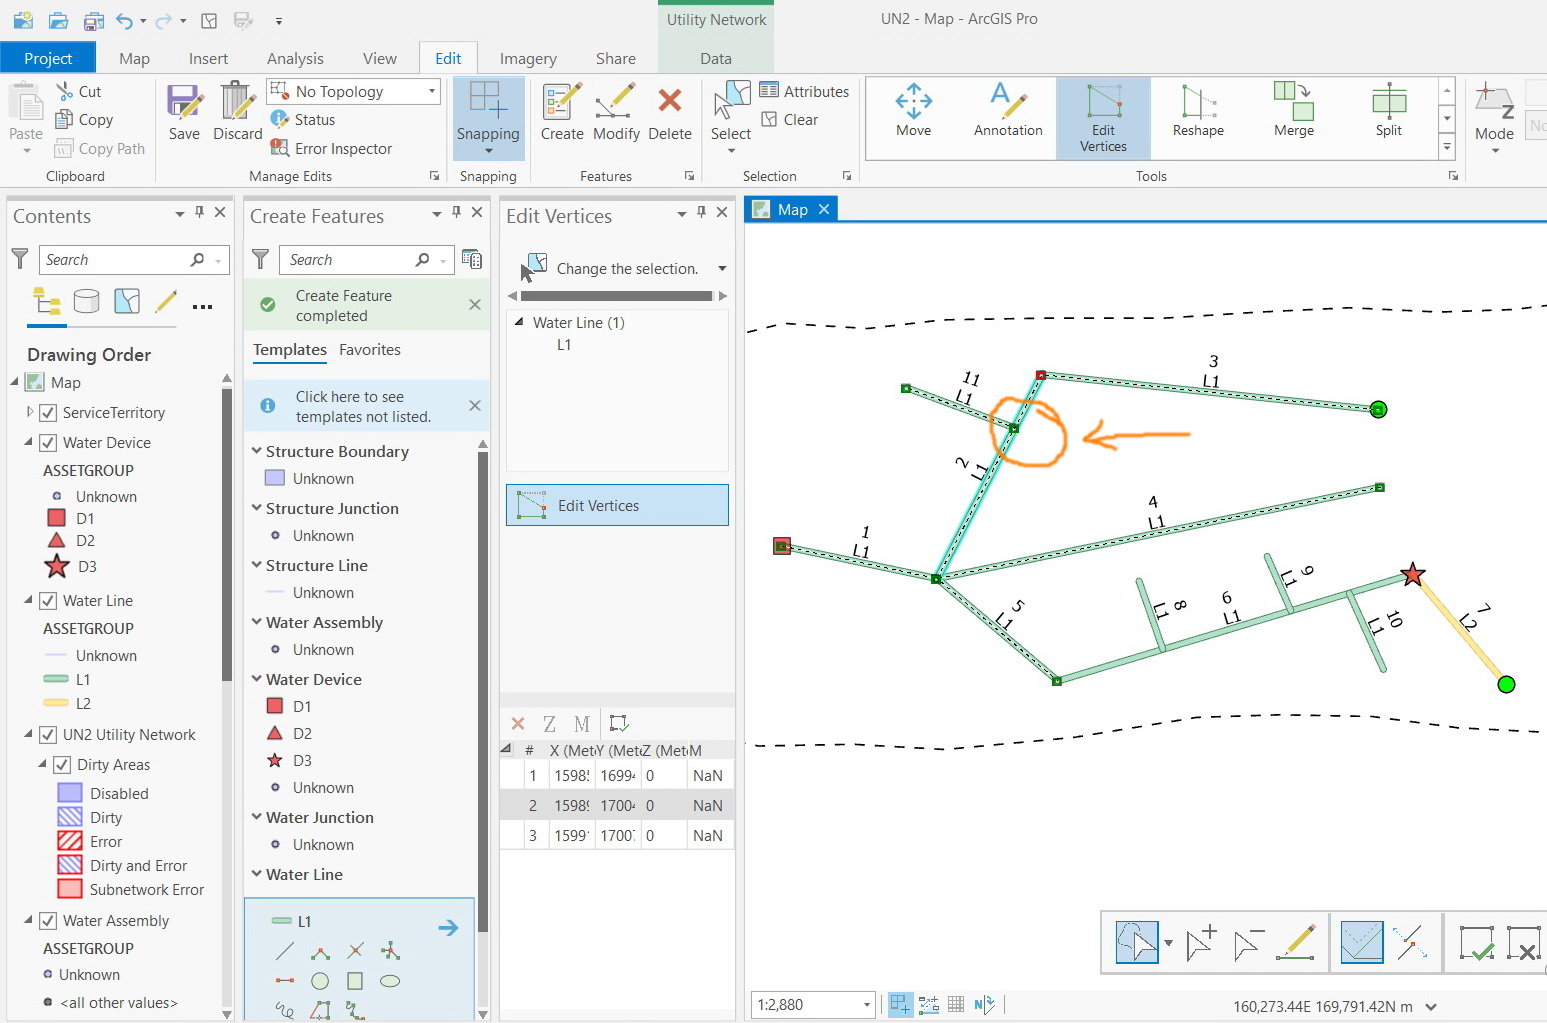Discard edits using the Discard icon
Image resolution: width=1547 pixels, height=1023 pixels.
[238, 112]
